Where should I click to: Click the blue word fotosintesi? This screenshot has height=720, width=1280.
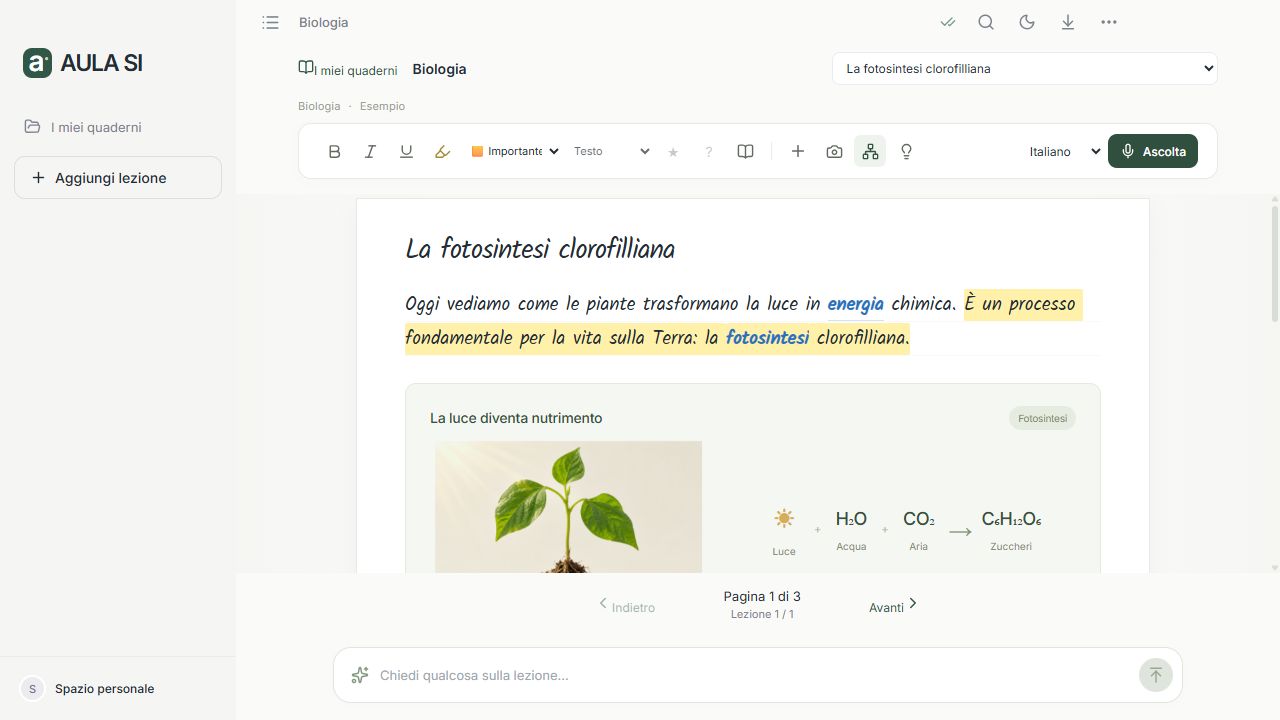click(x=767, y=337)
